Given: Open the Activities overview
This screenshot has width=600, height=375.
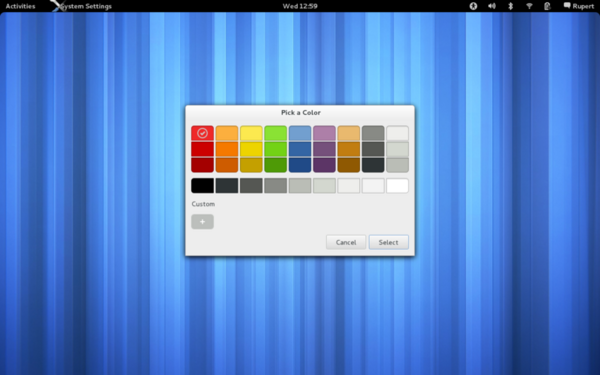Looking at the screenshot, I should coord(20,6).
